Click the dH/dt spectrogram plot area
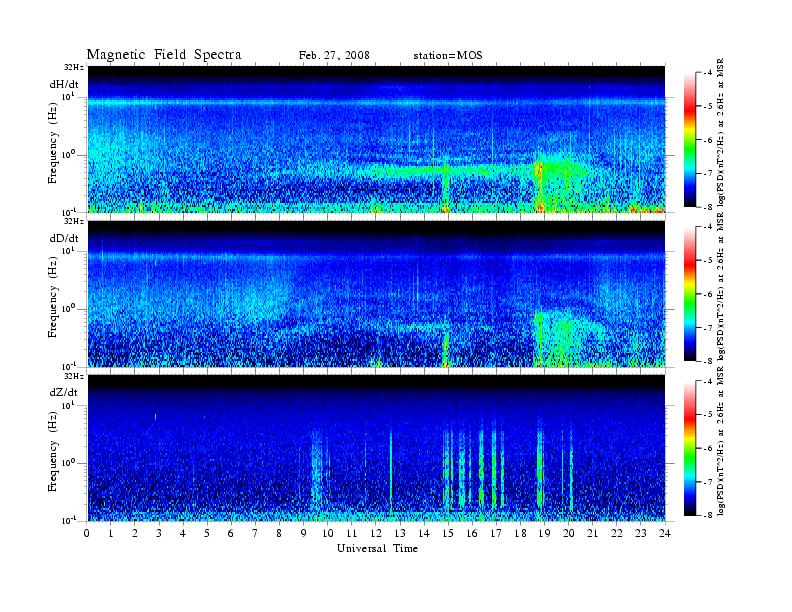792x612 pixels. (x=376, y=139)
